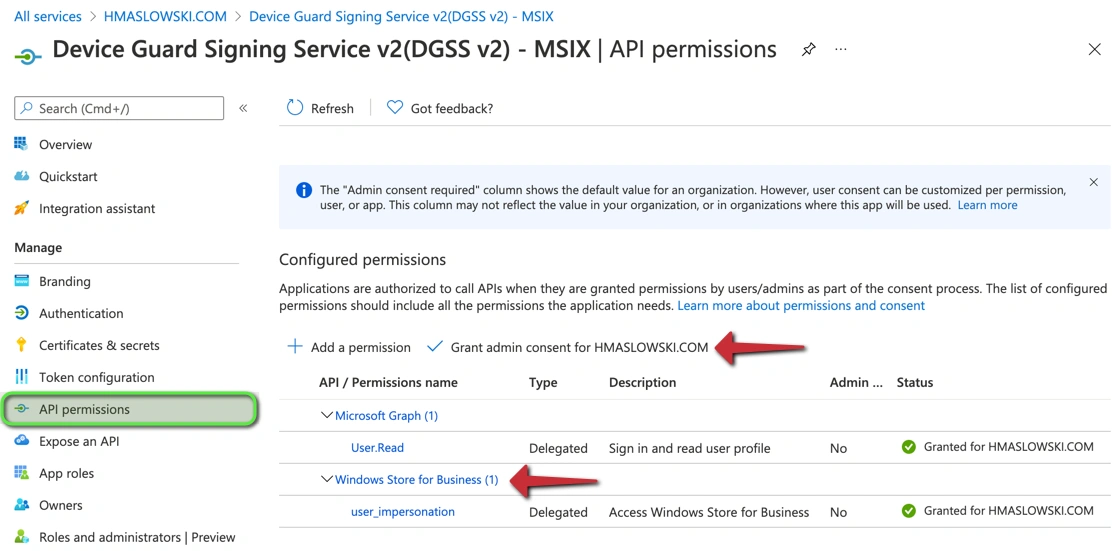Collapse the Microsoft Graph permissions group

coord(326,415)
